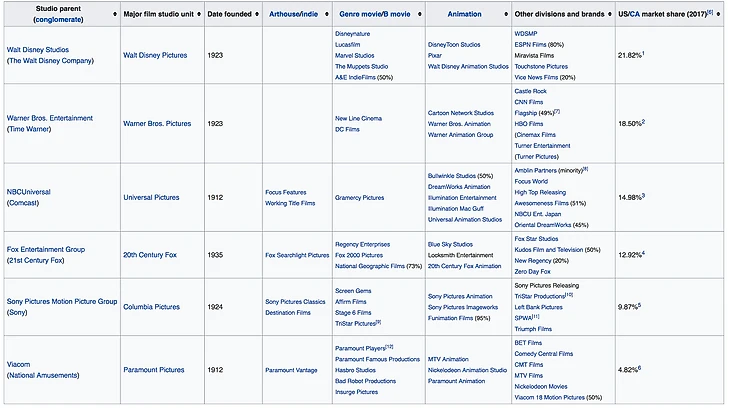
Task: Open the Illumination Entertainment link
Action: point(462,198)
